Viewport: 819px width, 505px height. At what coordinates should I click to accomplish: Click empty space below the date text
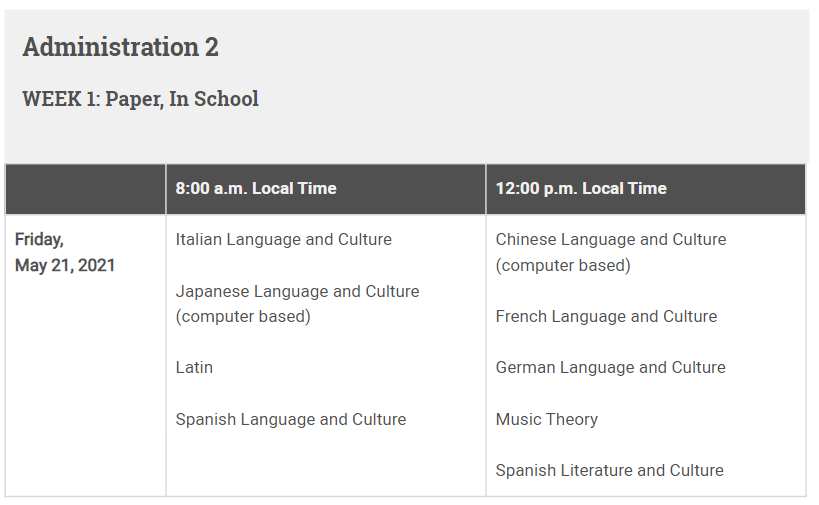(x=85, y=390)
